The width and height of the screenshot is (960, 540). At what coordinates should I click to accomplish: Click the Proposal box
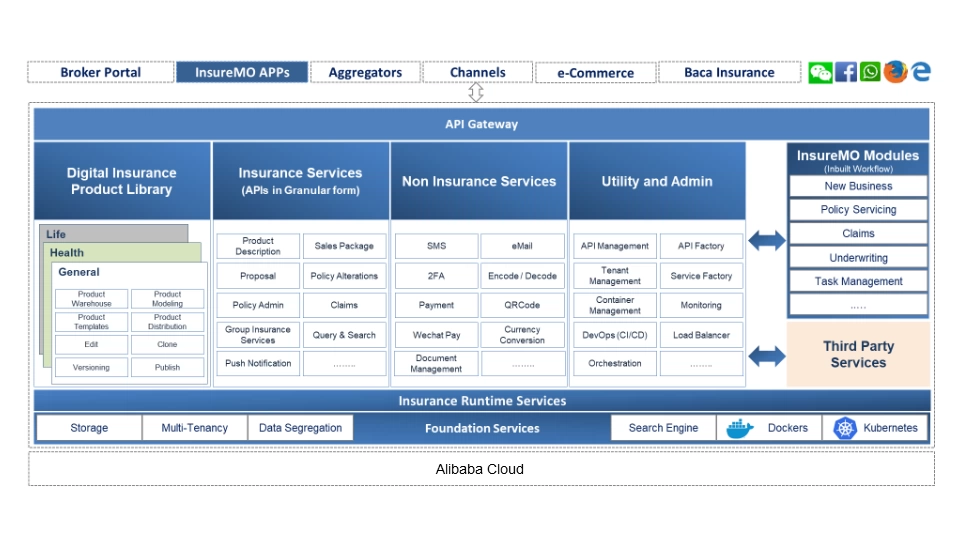(258, 276)
